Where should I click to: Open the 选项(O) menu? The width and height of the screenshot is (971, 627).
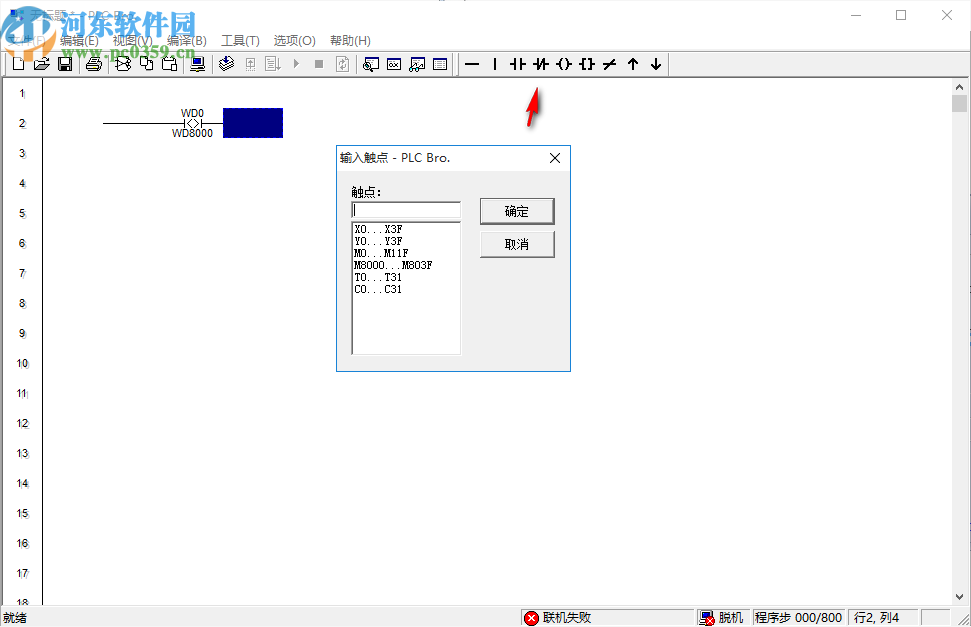coord(295,41)
